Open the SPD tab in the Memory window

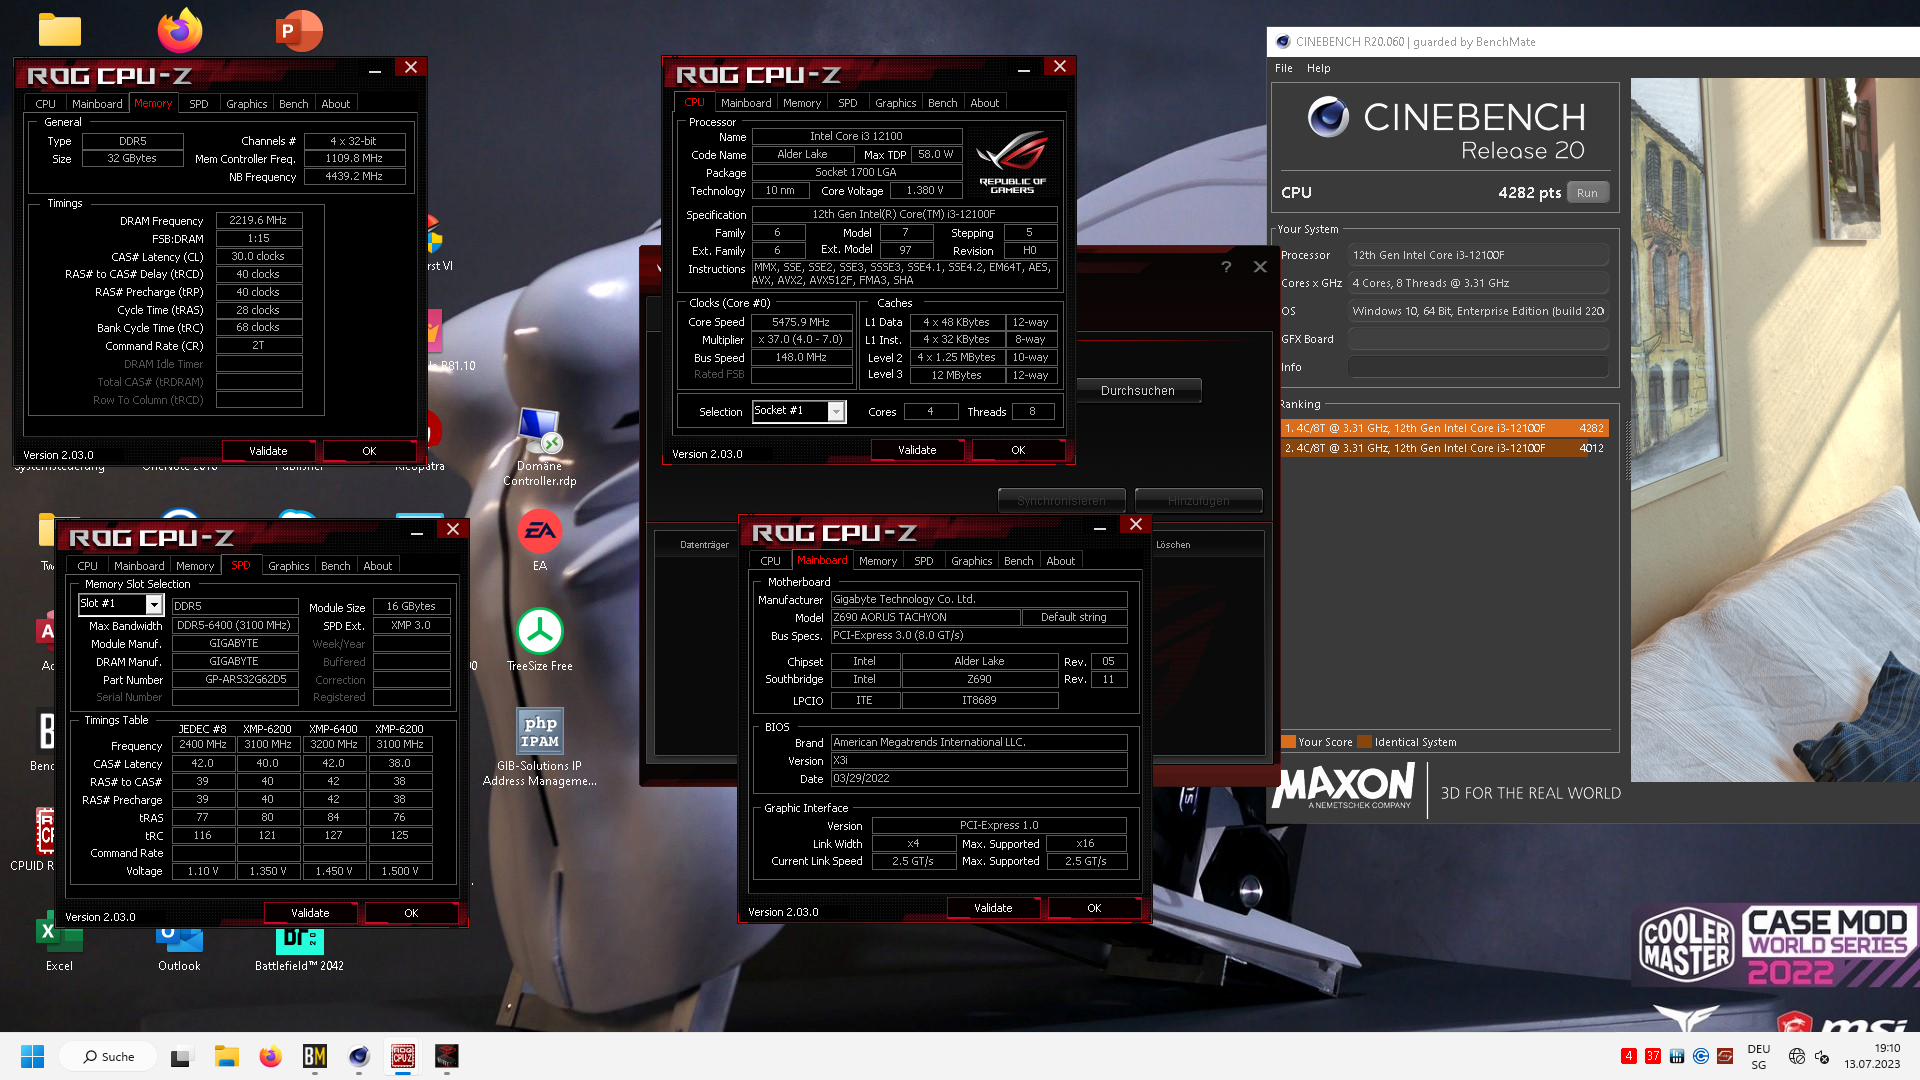[199, 104]
